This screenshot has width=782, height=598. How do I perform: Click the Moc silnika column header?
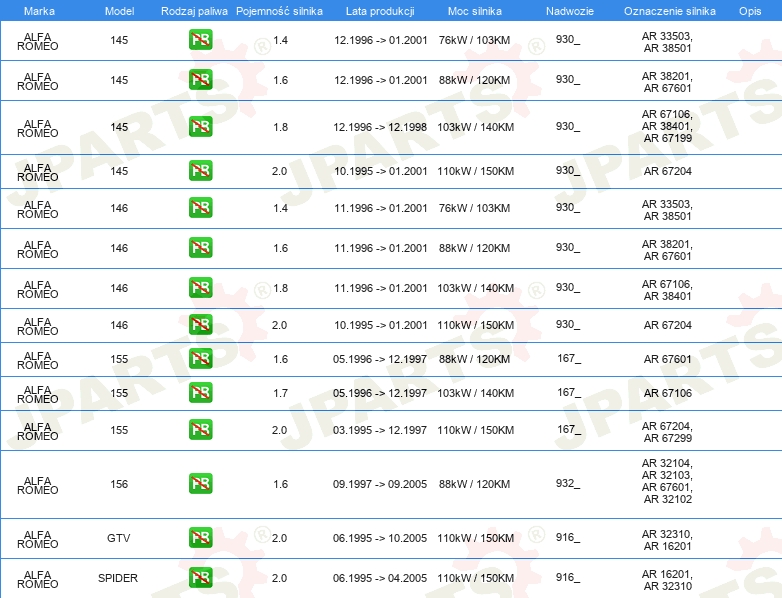click(x=475, y=11)
